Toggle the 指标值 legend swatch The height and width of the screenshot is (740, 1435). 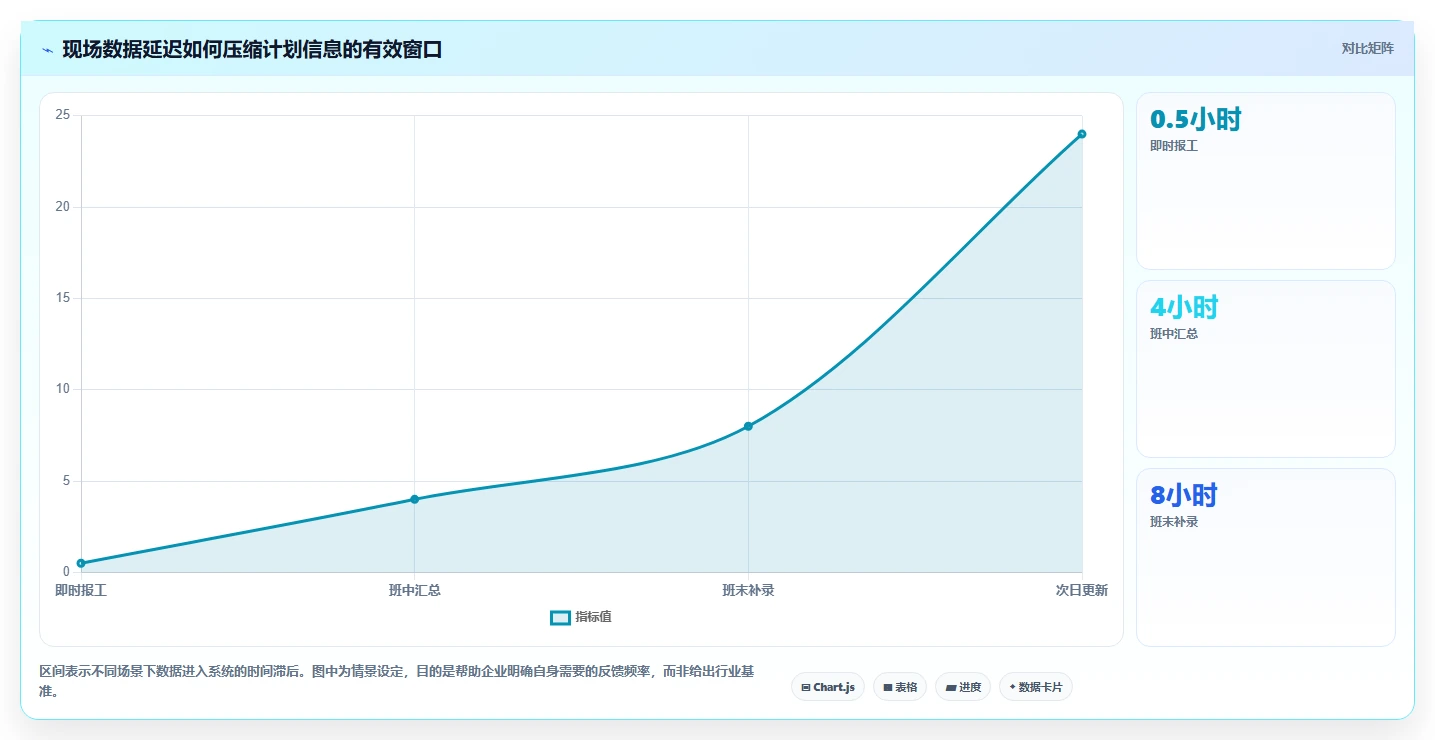[x=560, y=618]
